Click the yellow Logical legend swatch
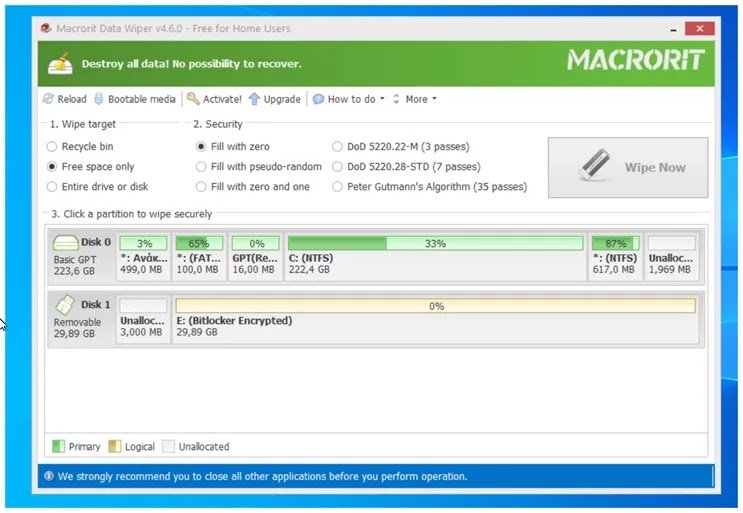The height and width of the screenshot is (513, 743). click(x=115, y=446)
